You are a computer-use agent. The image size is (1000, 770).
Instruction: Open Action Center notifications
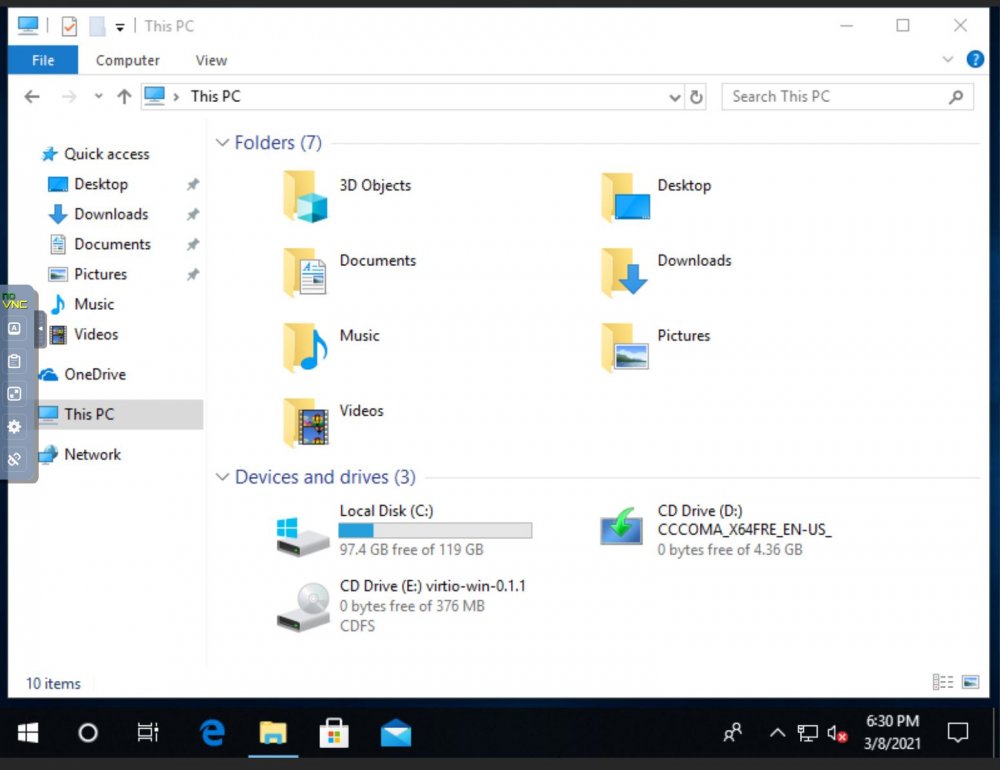pos(957,732)
